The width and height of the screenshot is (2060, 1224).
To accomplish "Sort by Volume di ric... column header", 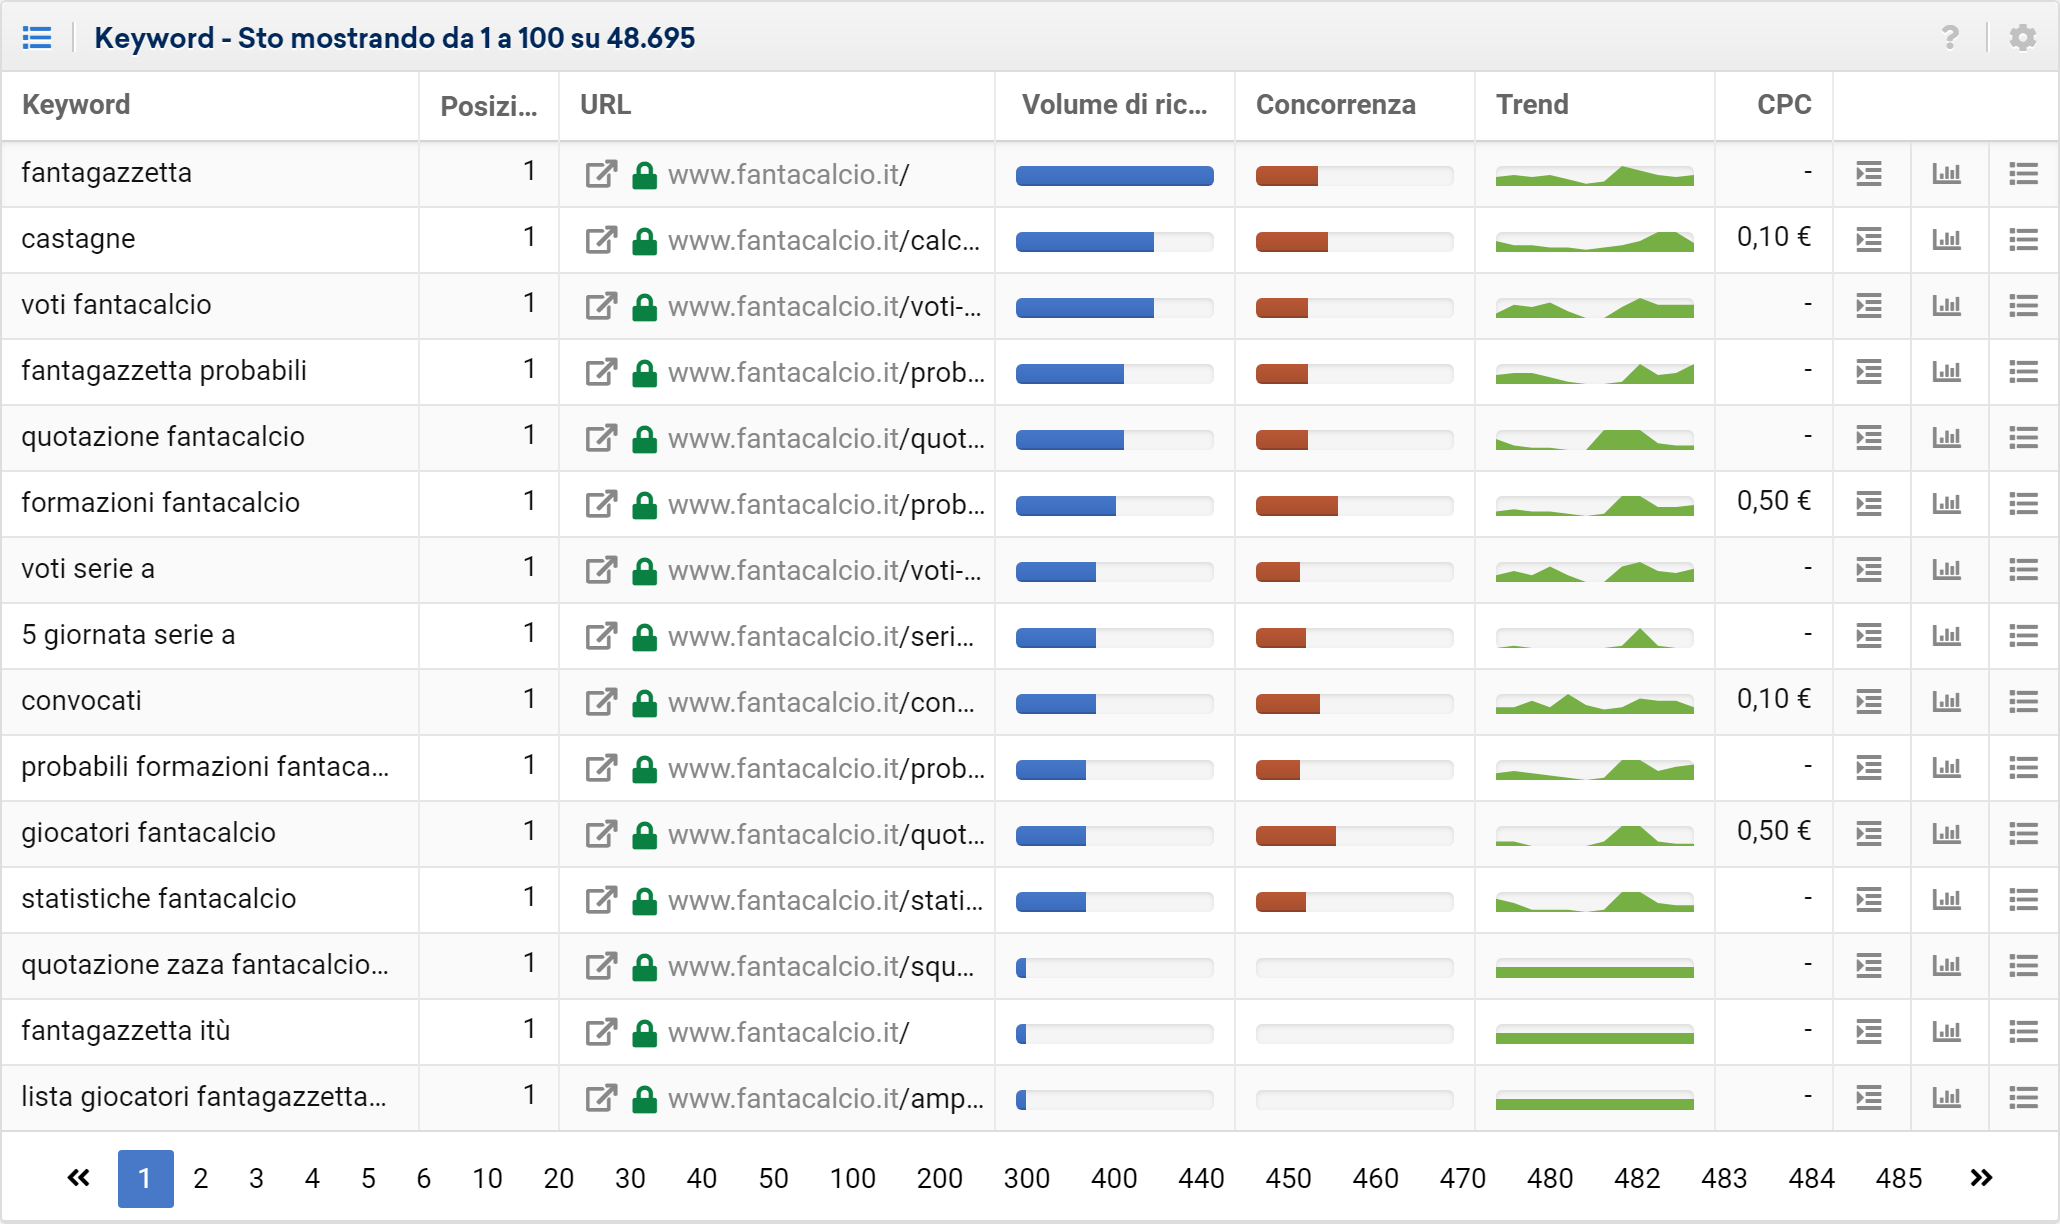I will click(x=1114, y=105).
